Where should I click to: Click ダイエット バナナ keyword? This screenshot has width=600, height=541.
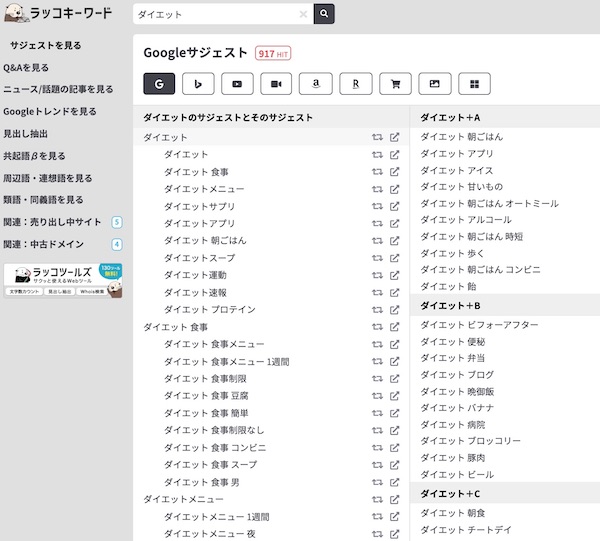click(457, 408)
